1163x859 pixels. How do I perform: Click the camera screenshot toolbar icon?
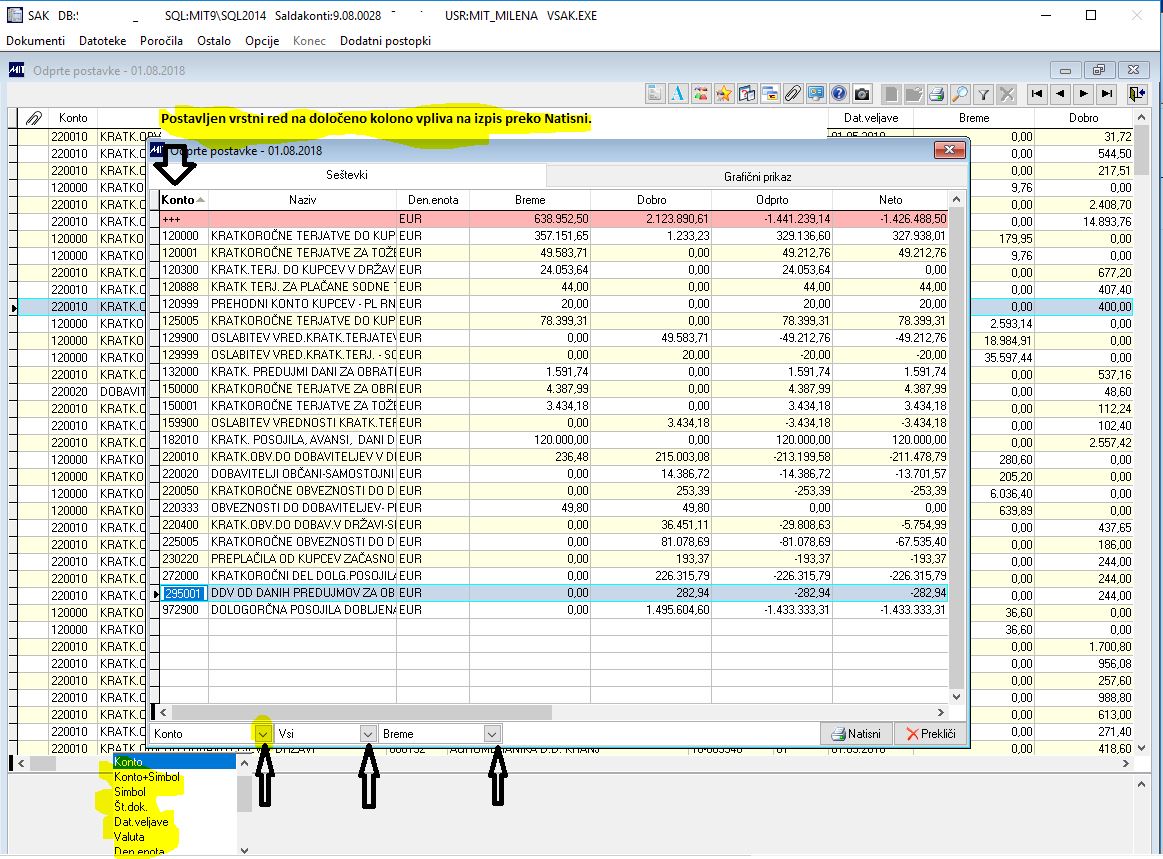pyautogui.click(x=862, y=93)
